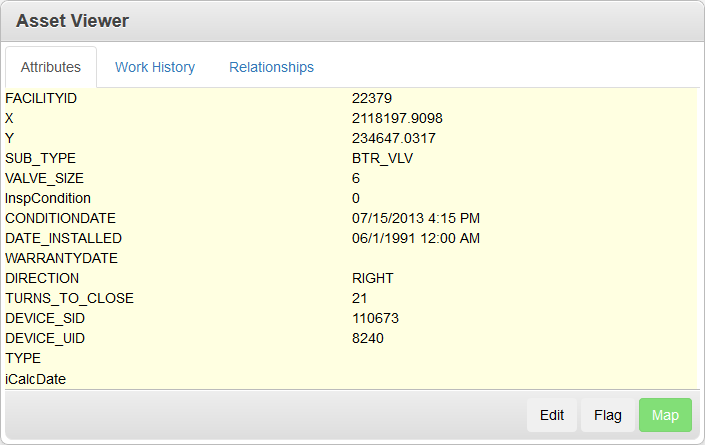The image size is (705, 445).
Task: Click the Y coordinate value 234647.0317
Action: tap(394, 138)
